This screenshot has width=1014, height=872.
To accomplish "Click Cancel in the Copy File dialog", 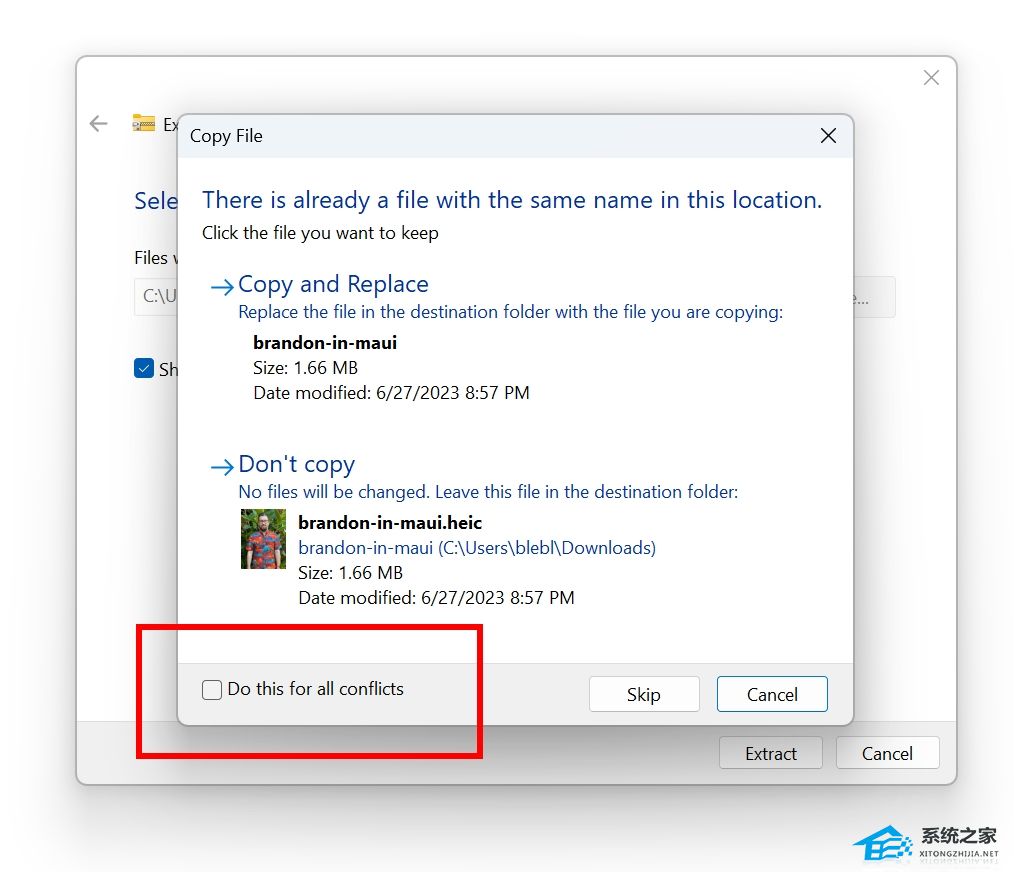I will [x=772, y=694].
